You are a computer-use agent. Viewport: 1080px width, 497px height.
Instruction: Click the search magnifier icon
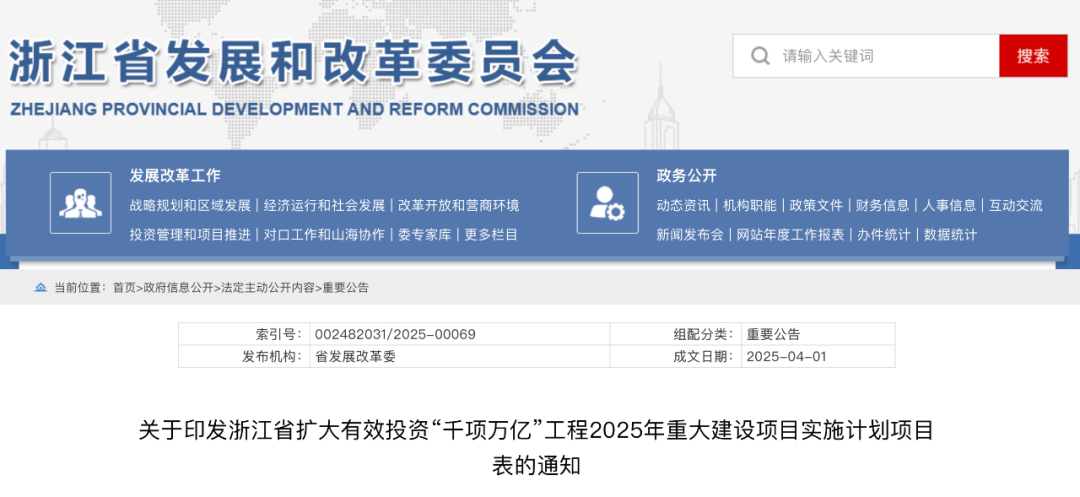[x=760, y=56]
